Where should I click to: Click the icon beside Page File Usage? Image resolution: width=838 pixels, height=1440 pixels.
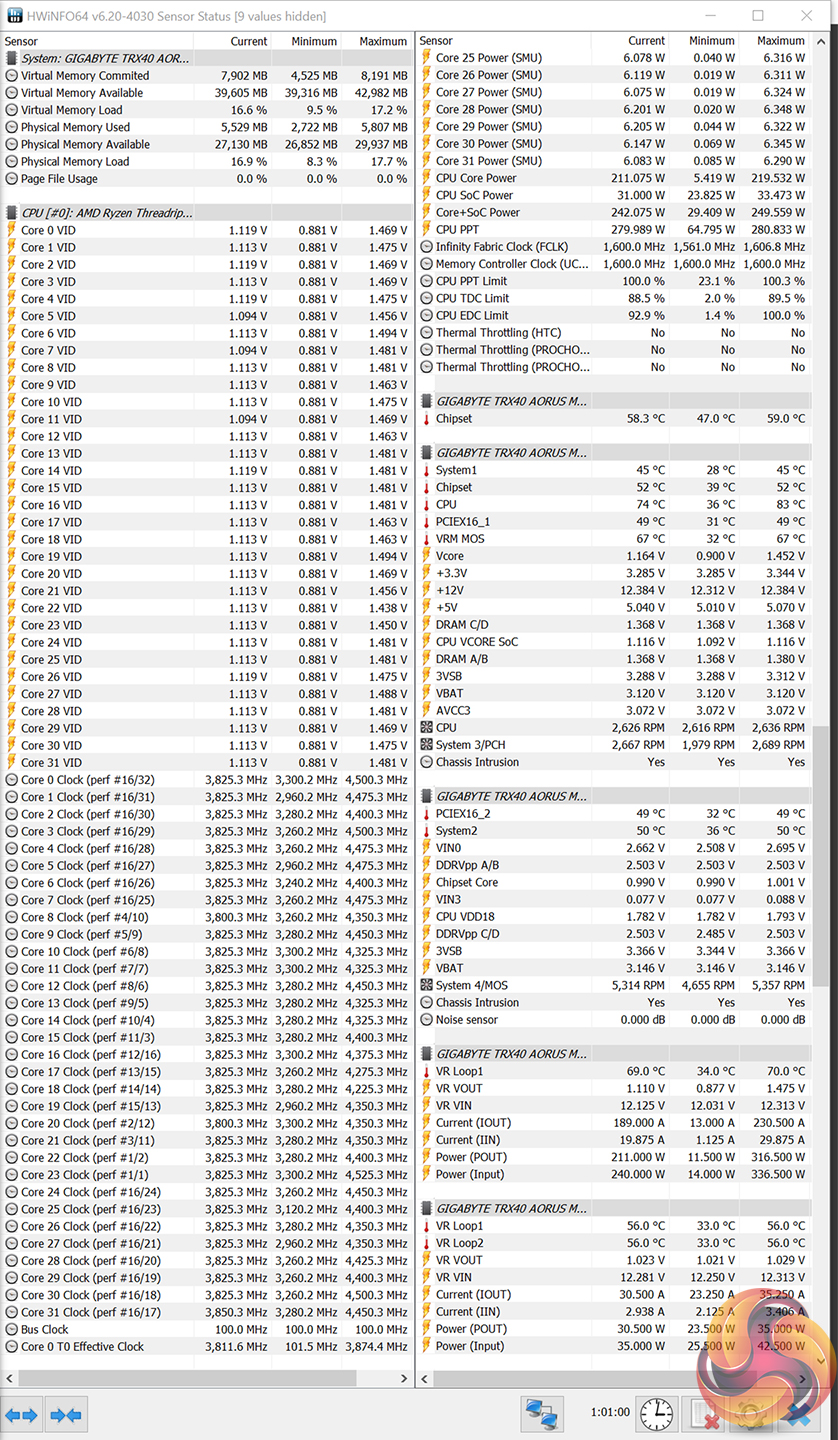12,178
